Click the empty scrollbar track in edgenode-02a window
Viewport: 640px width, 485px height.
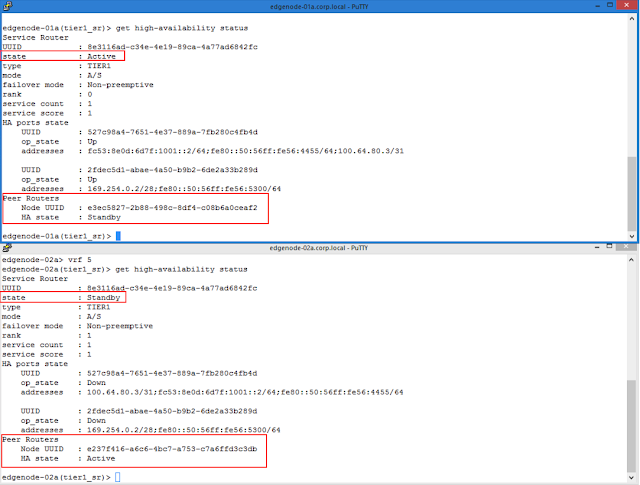631,320
